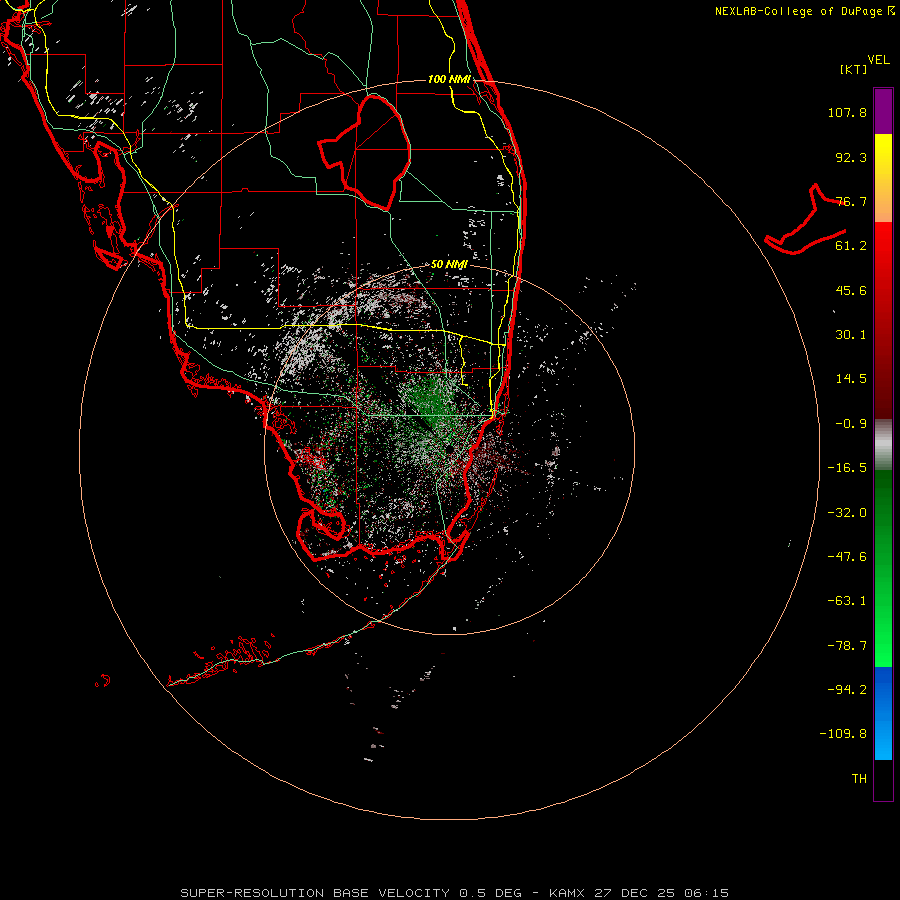Viewport: 900px width, 900px height.
Task: Click the KAMX station identifier in the caption
Action: [567, 893]
